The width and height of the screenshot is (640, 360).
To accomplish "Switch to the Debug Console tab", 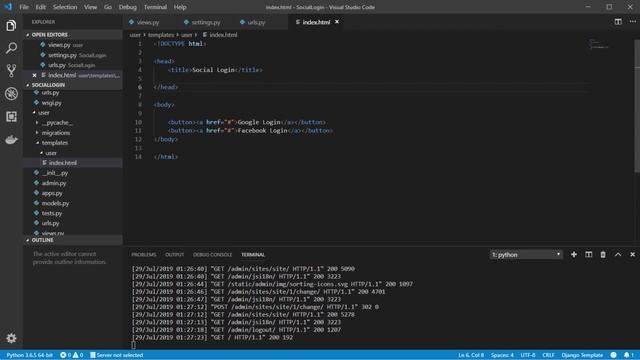I will [x=212, y=255].
